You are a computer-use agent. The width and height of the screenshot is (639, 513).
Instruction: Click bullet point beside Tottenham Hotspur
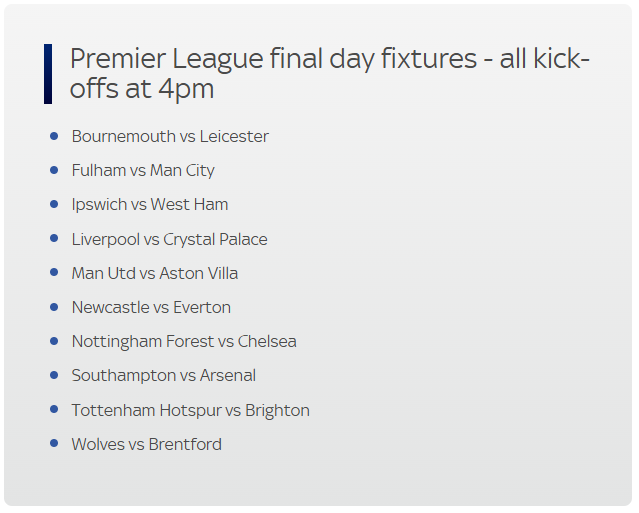[x=54, y=409]
